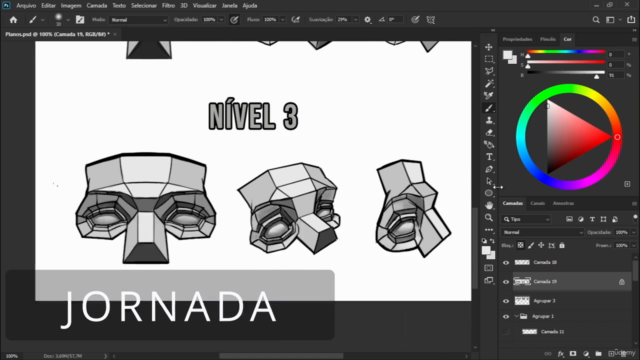Select the Move tool

click(489, 47)
